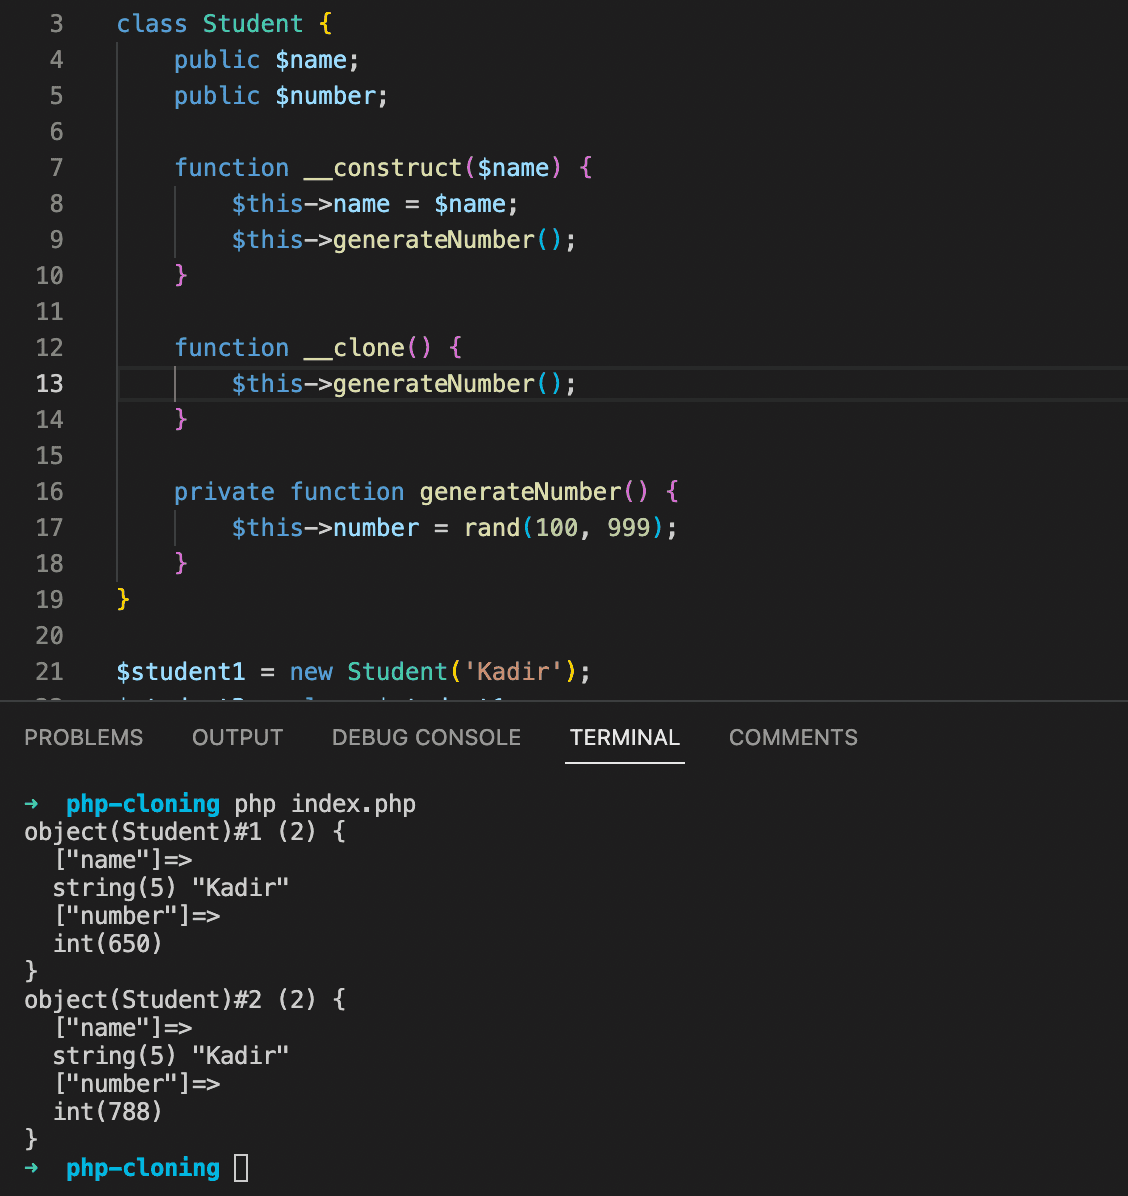1128x1196 pixels.
Task: Open the PROBLEMS panel tab
Action: pos(84,737)
